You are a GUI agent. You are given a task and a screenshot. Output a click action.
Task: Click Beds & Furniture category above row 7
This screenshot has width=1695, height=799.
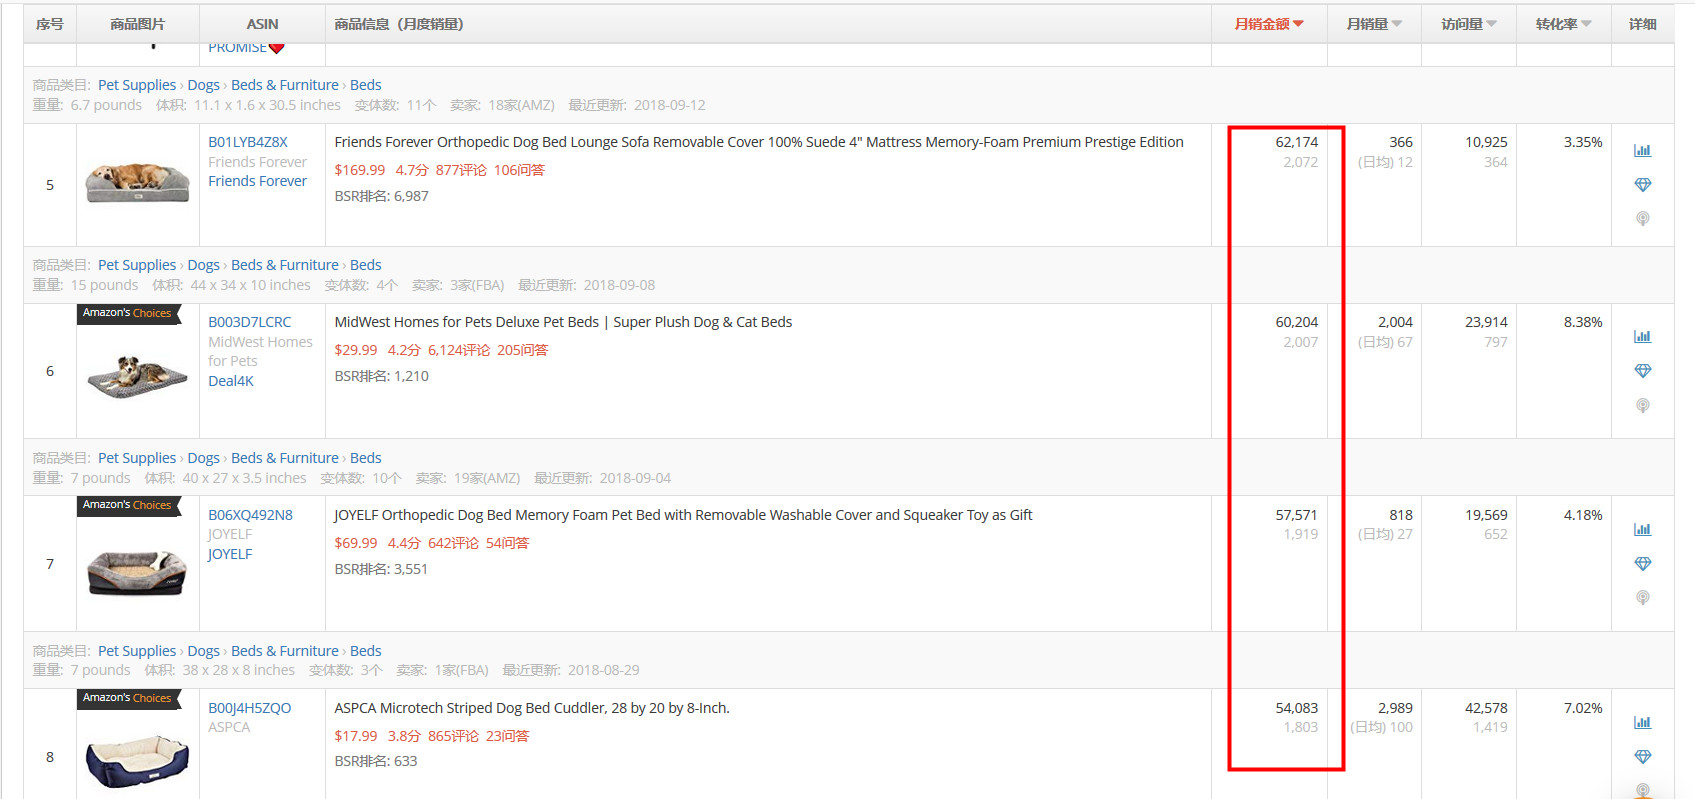pyautogui.click(x=285, y=458)
